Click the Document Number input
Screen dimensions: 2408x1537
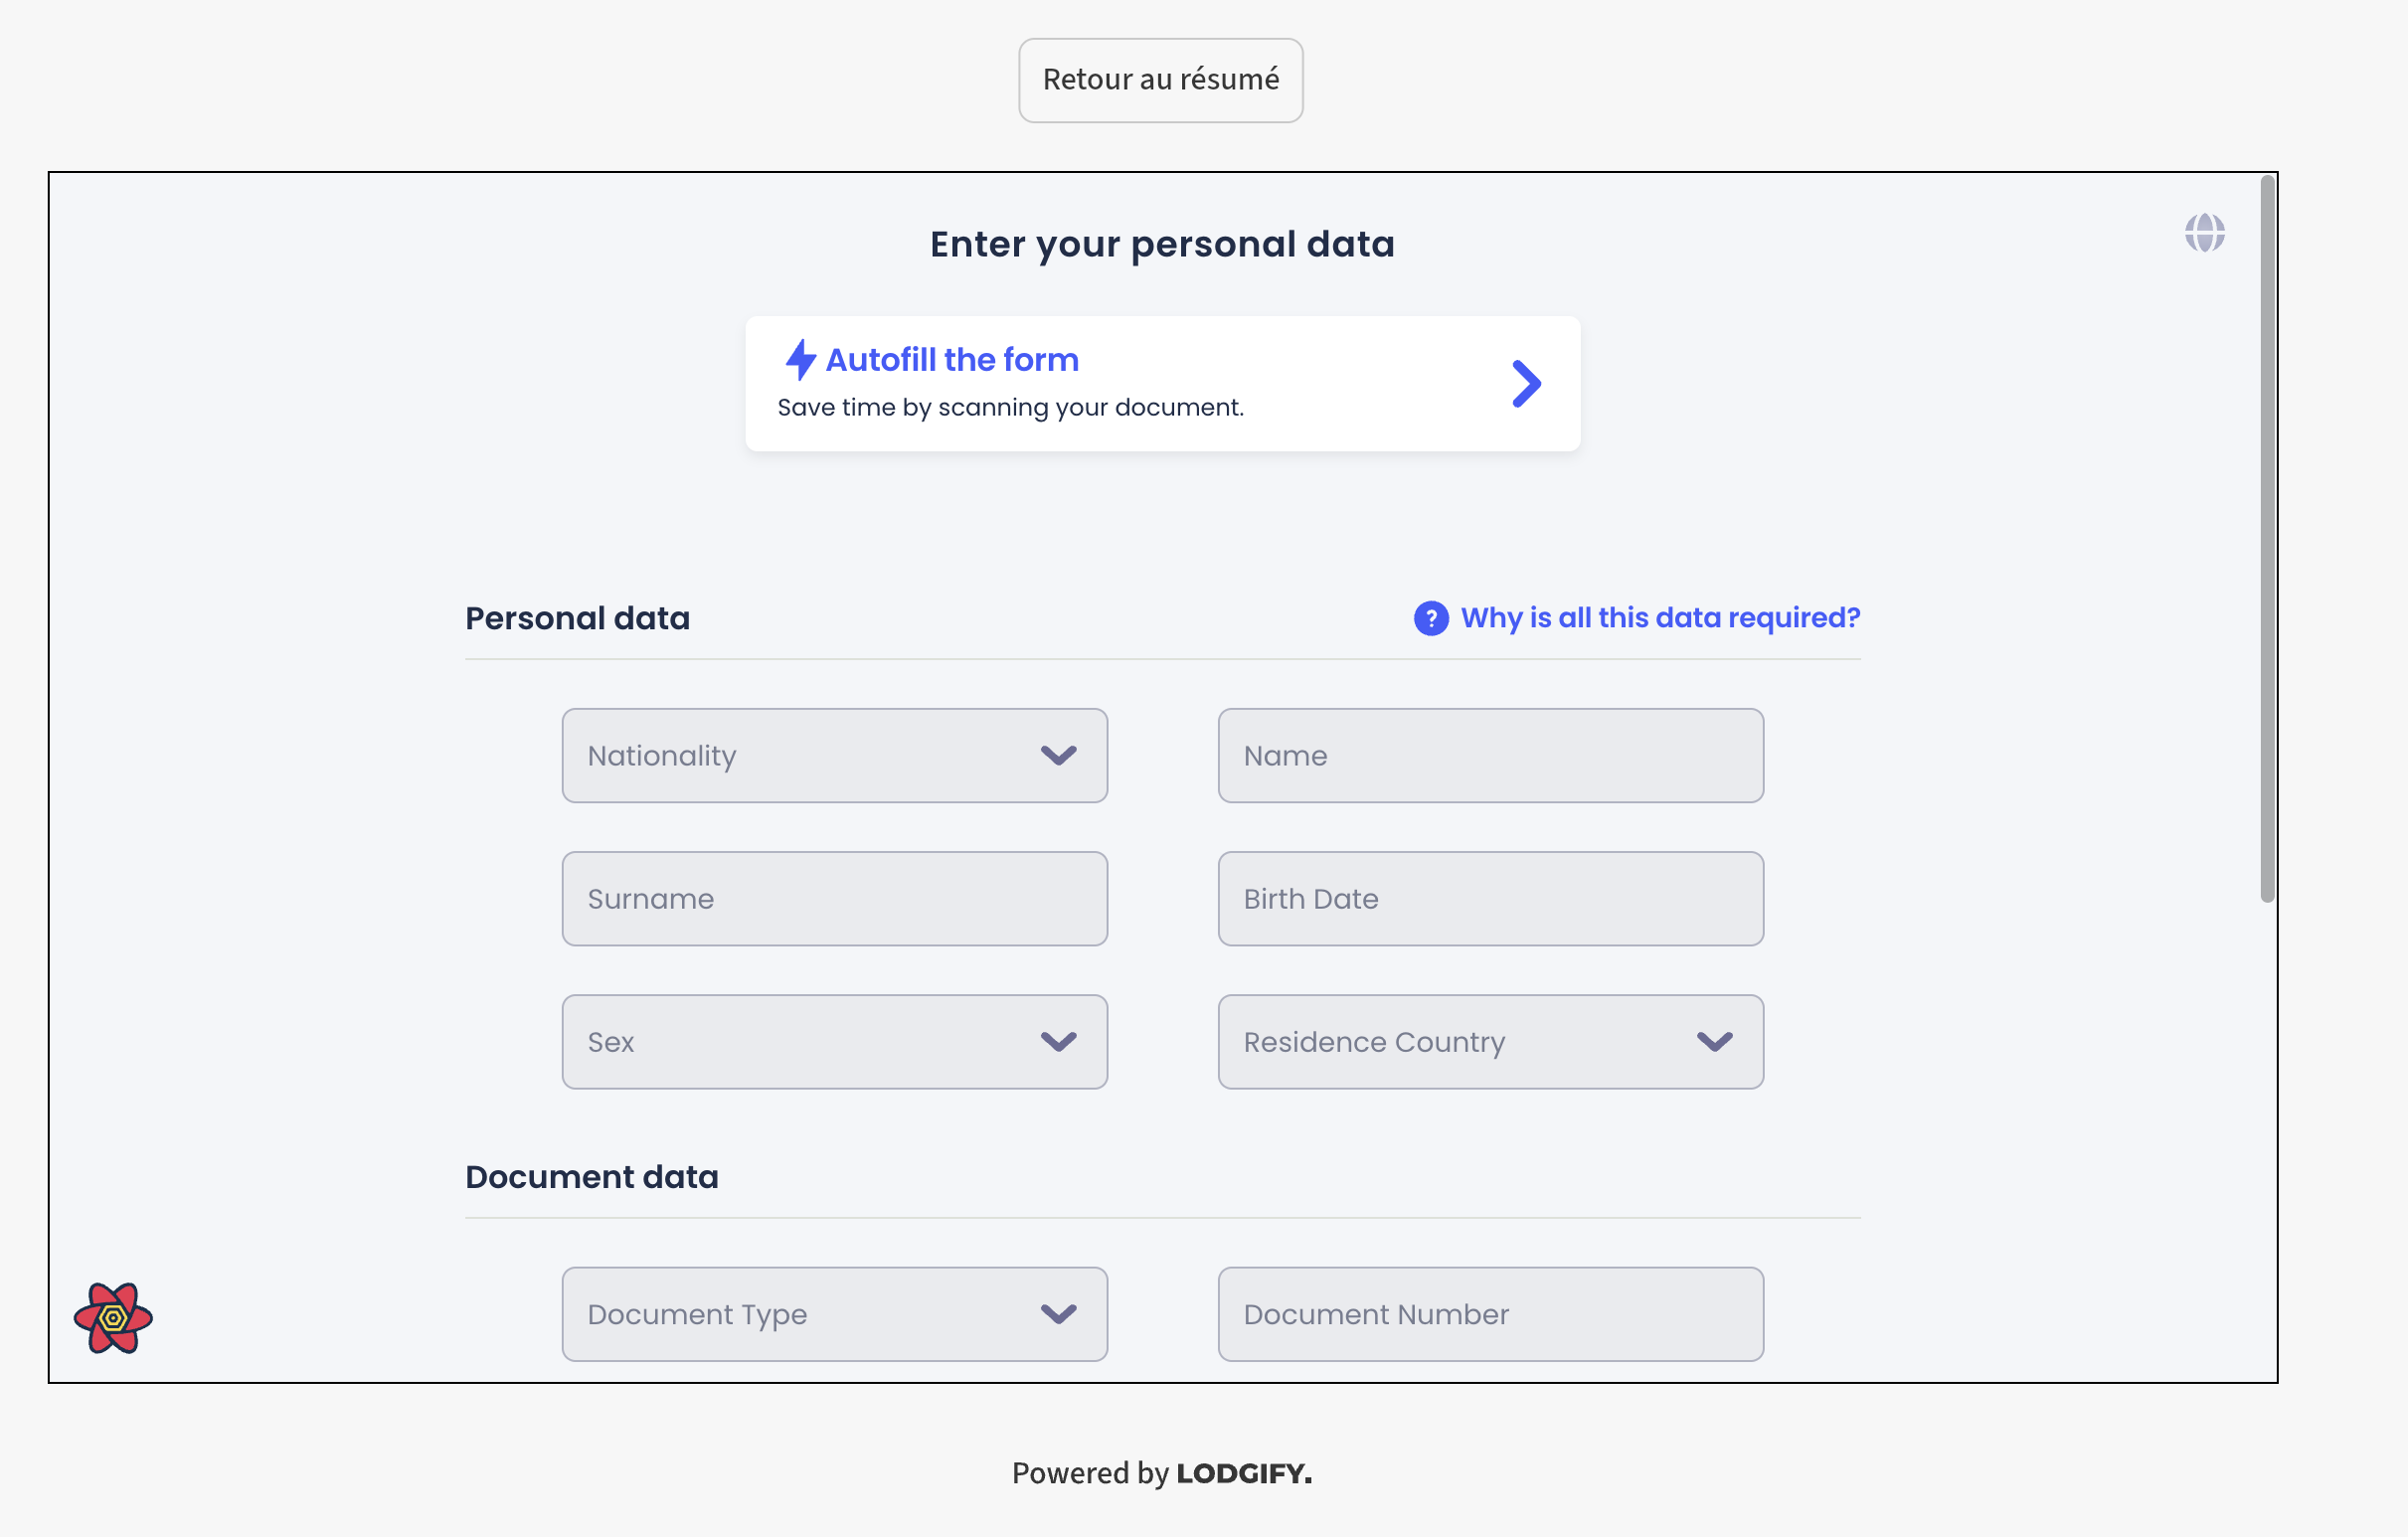click(1490, 1314)
